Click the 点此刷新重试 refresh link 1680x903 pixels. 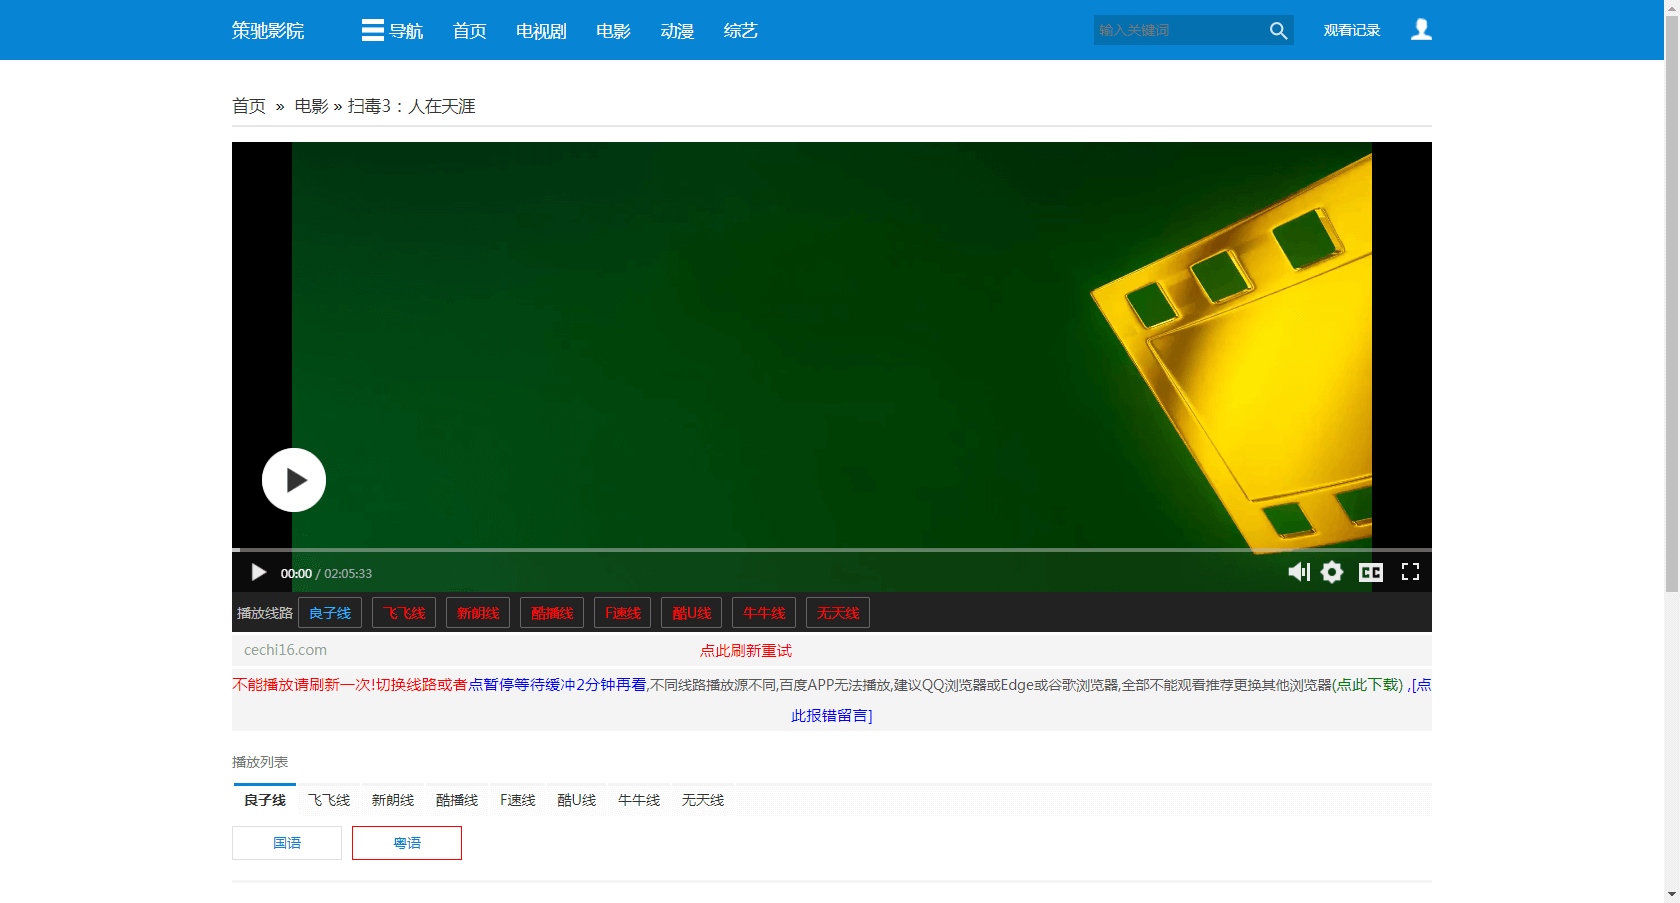(x=745, y=651)
